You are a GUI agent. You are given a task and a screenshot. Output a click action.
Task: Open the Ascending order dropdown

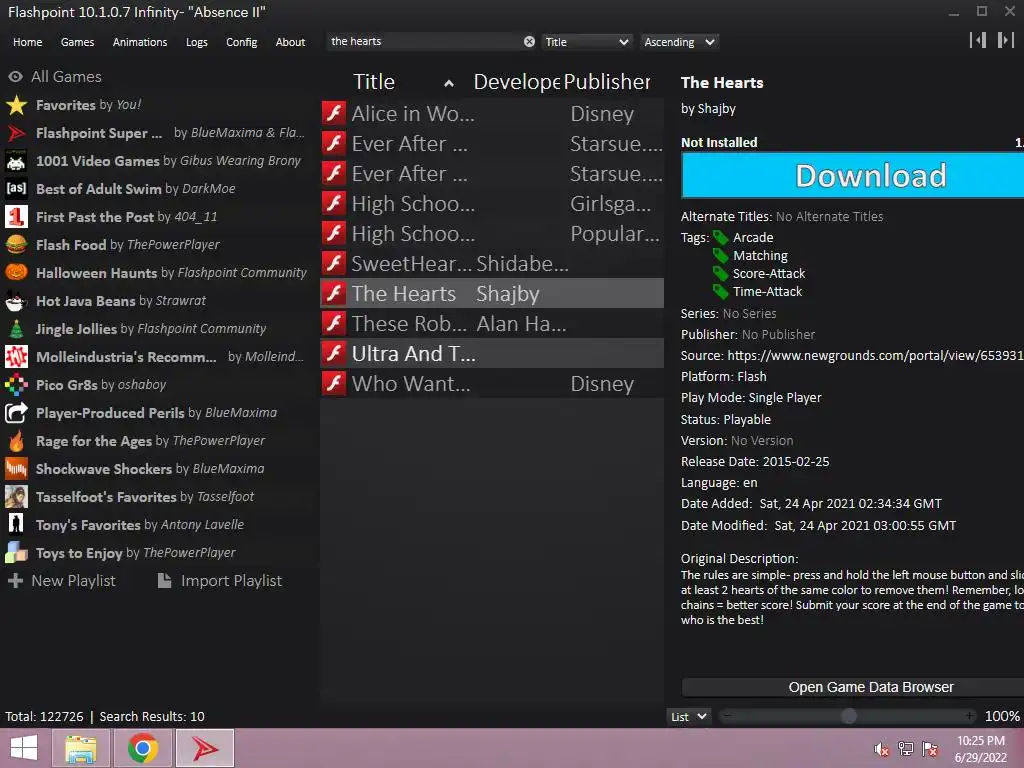click(x=679, y=42)
